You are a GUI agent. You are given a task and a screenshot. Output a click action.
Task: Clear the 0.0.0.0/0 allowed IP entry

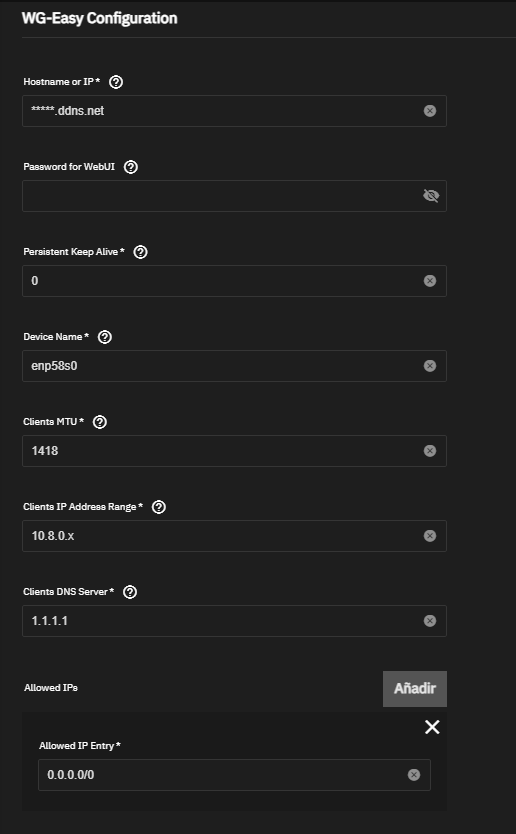(414, 775)
